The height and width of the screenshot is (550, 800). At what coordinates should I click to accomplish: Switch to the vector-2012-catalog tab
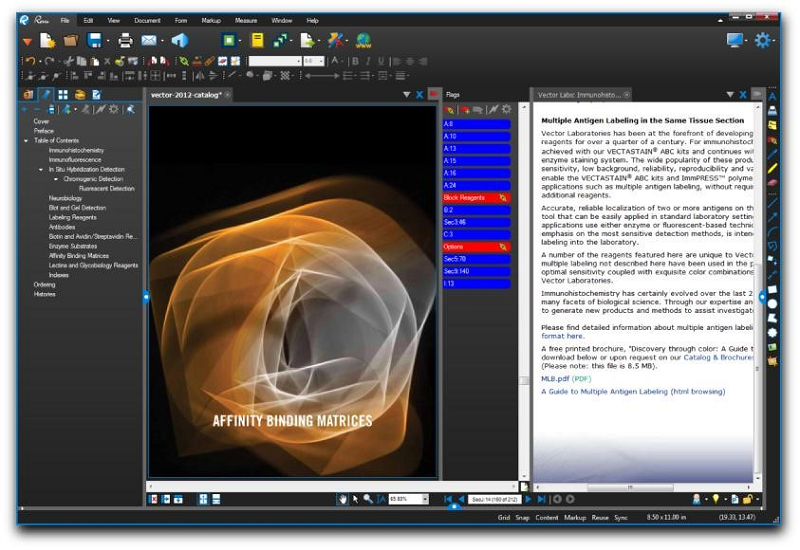[187, 94]
